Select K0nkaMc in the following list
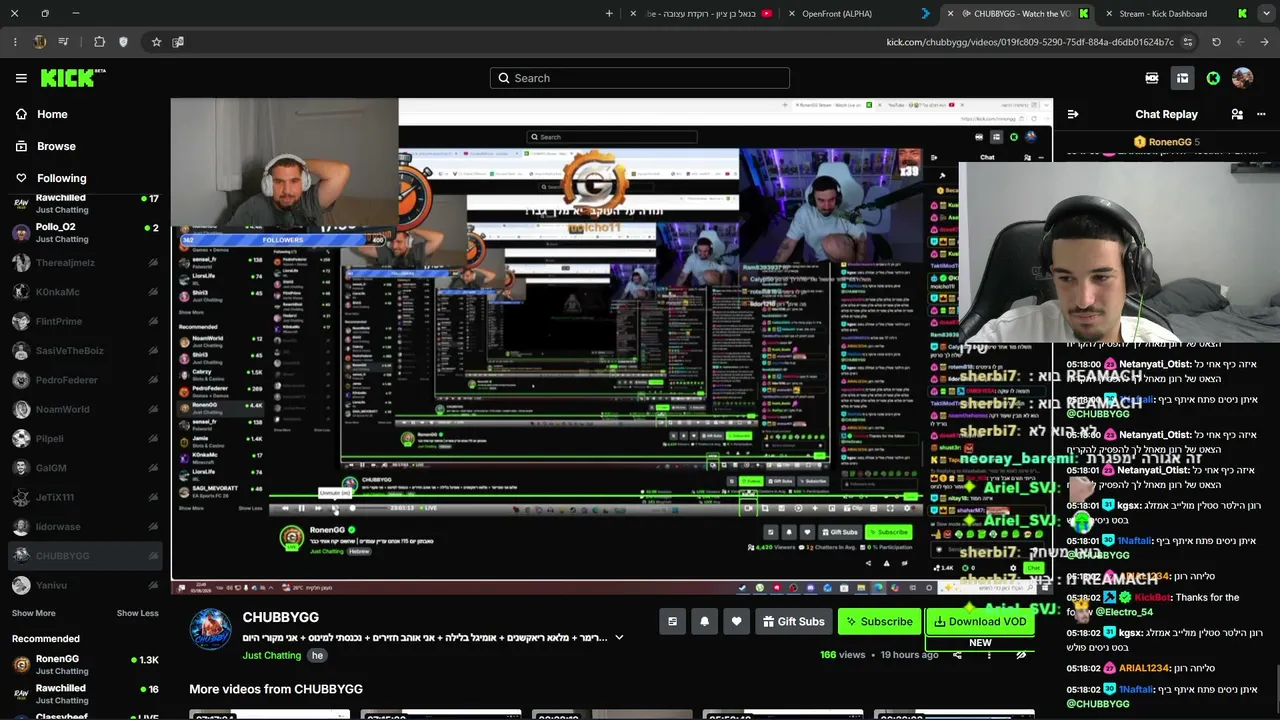1280x720 pixels. coord(85,292)
